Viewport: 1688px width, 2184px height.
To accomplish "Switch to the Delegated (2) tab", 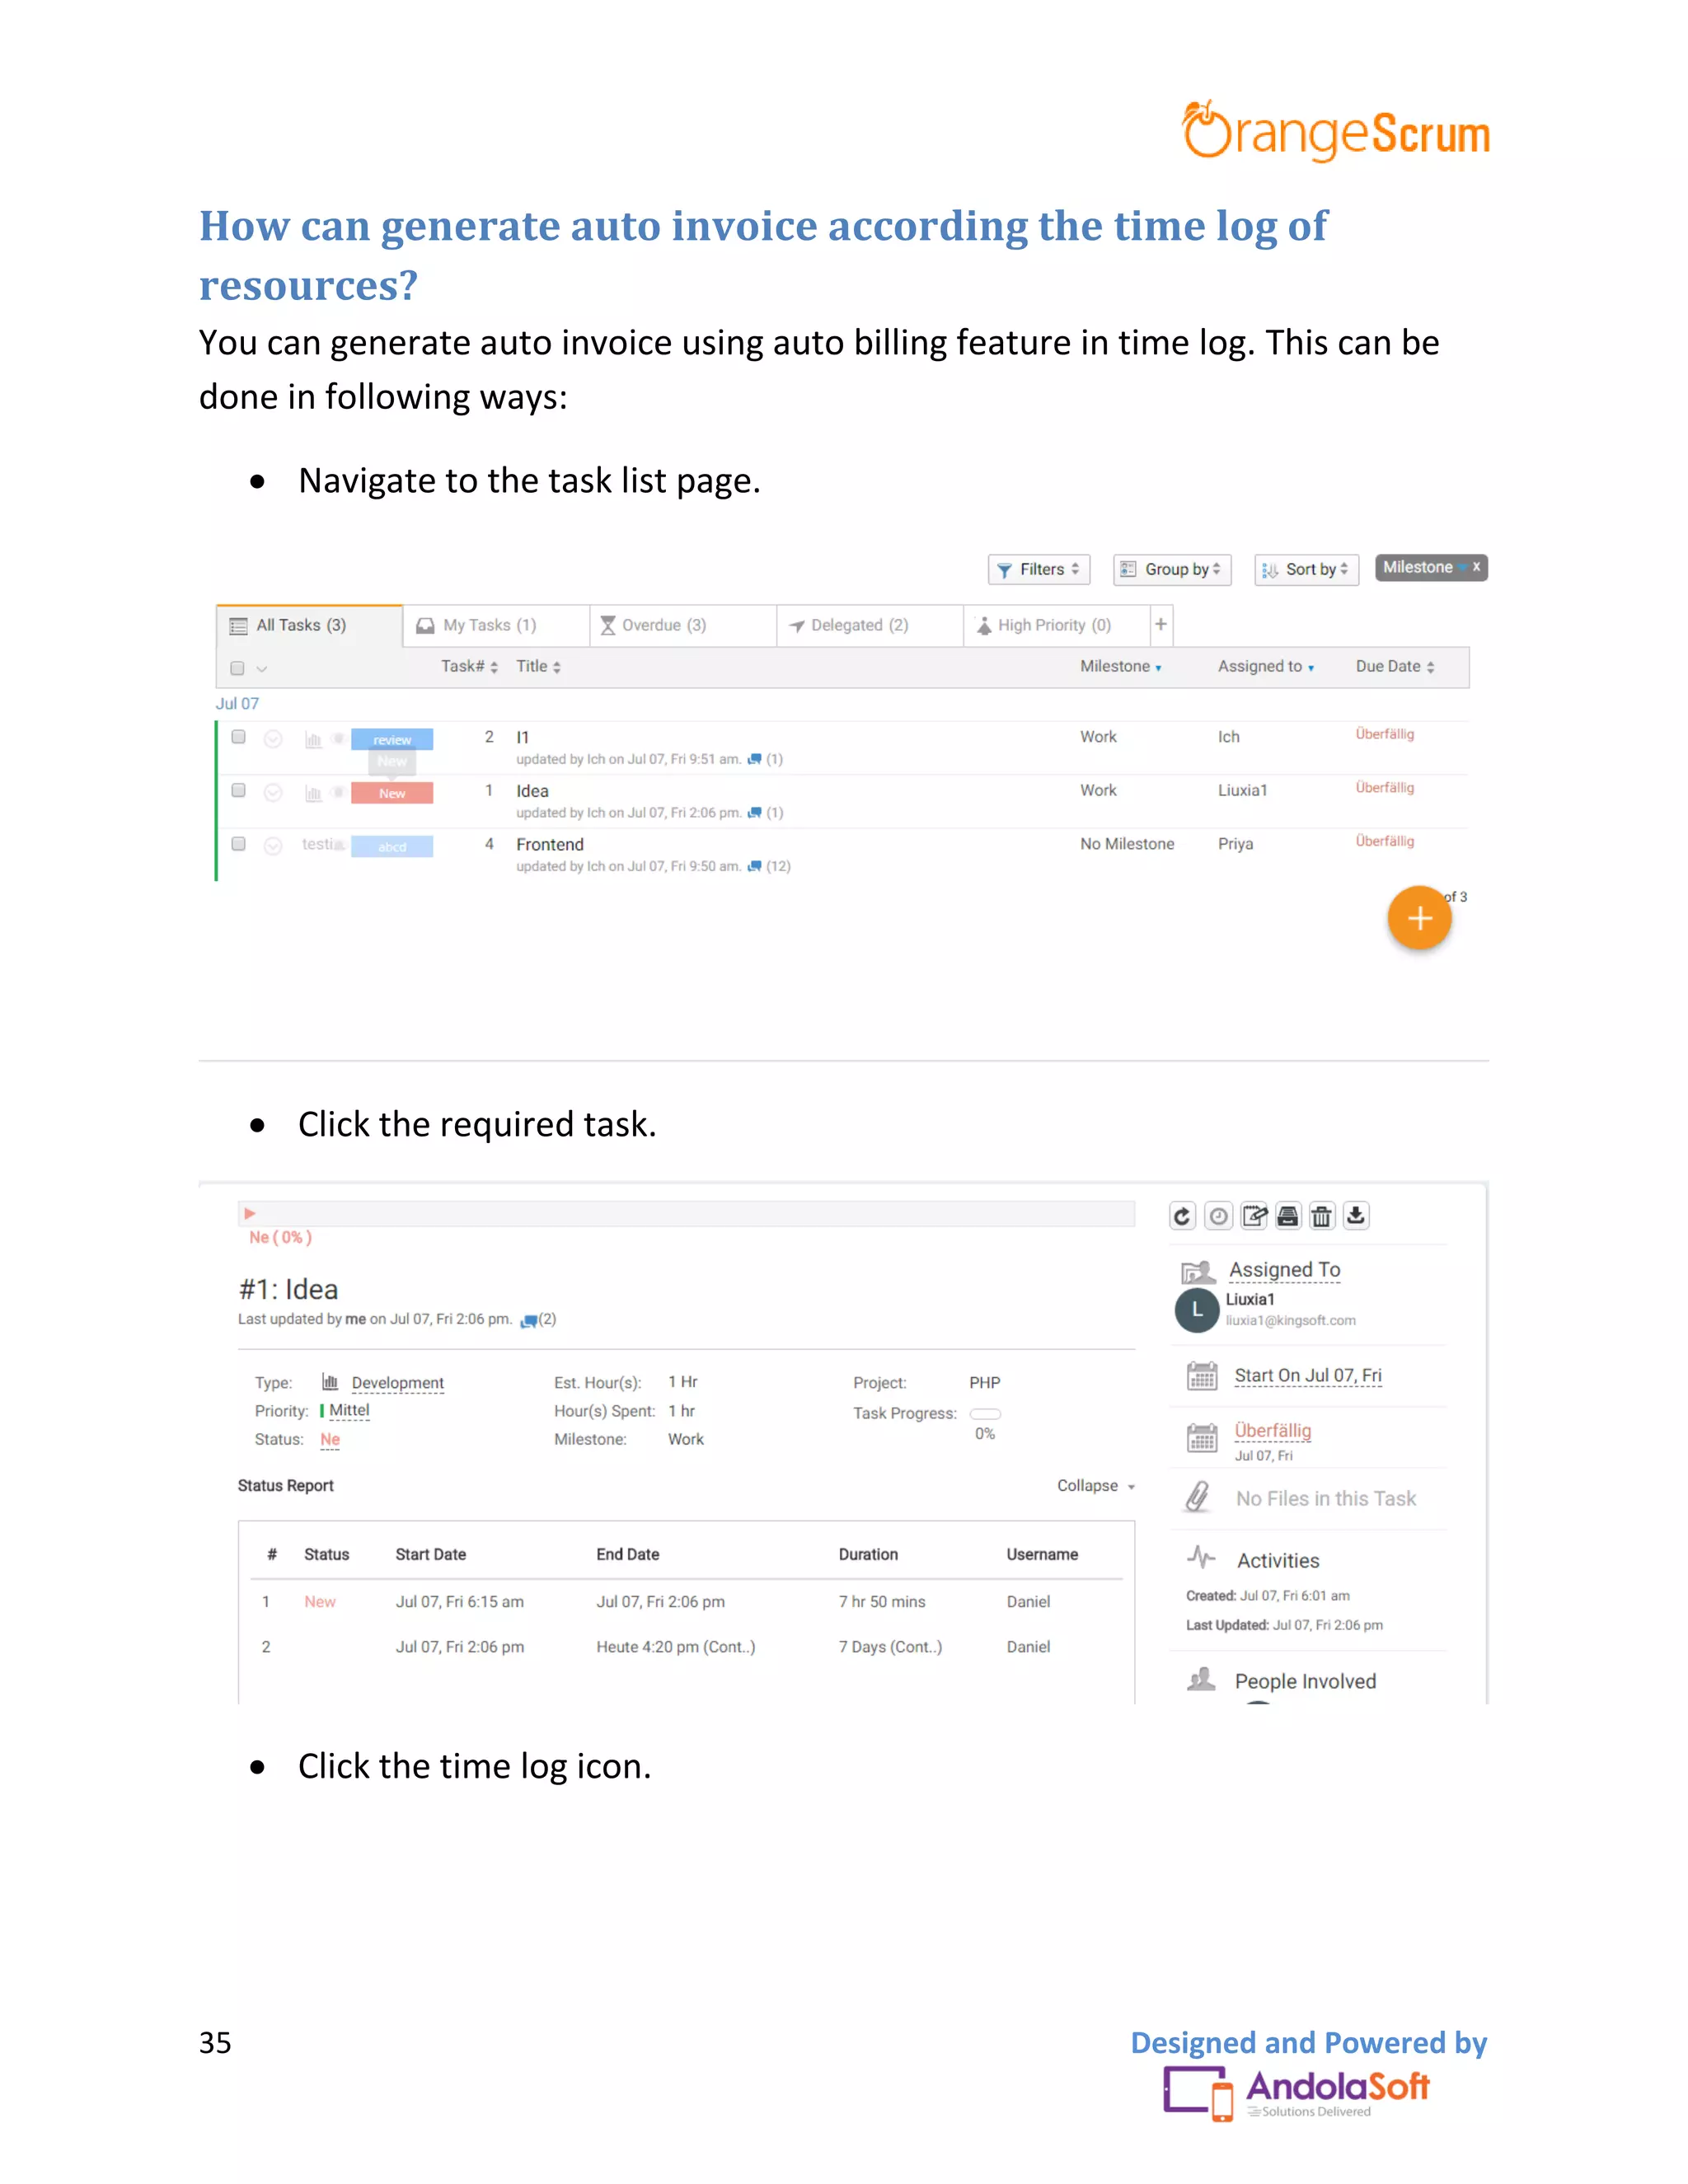I will click(870, 625).
